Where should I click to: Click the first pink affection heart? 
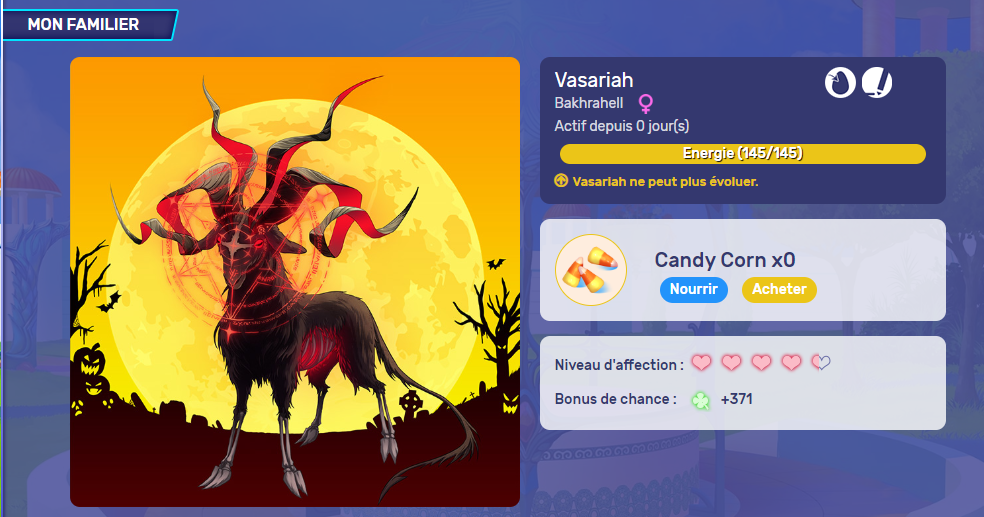pos(702,363)
